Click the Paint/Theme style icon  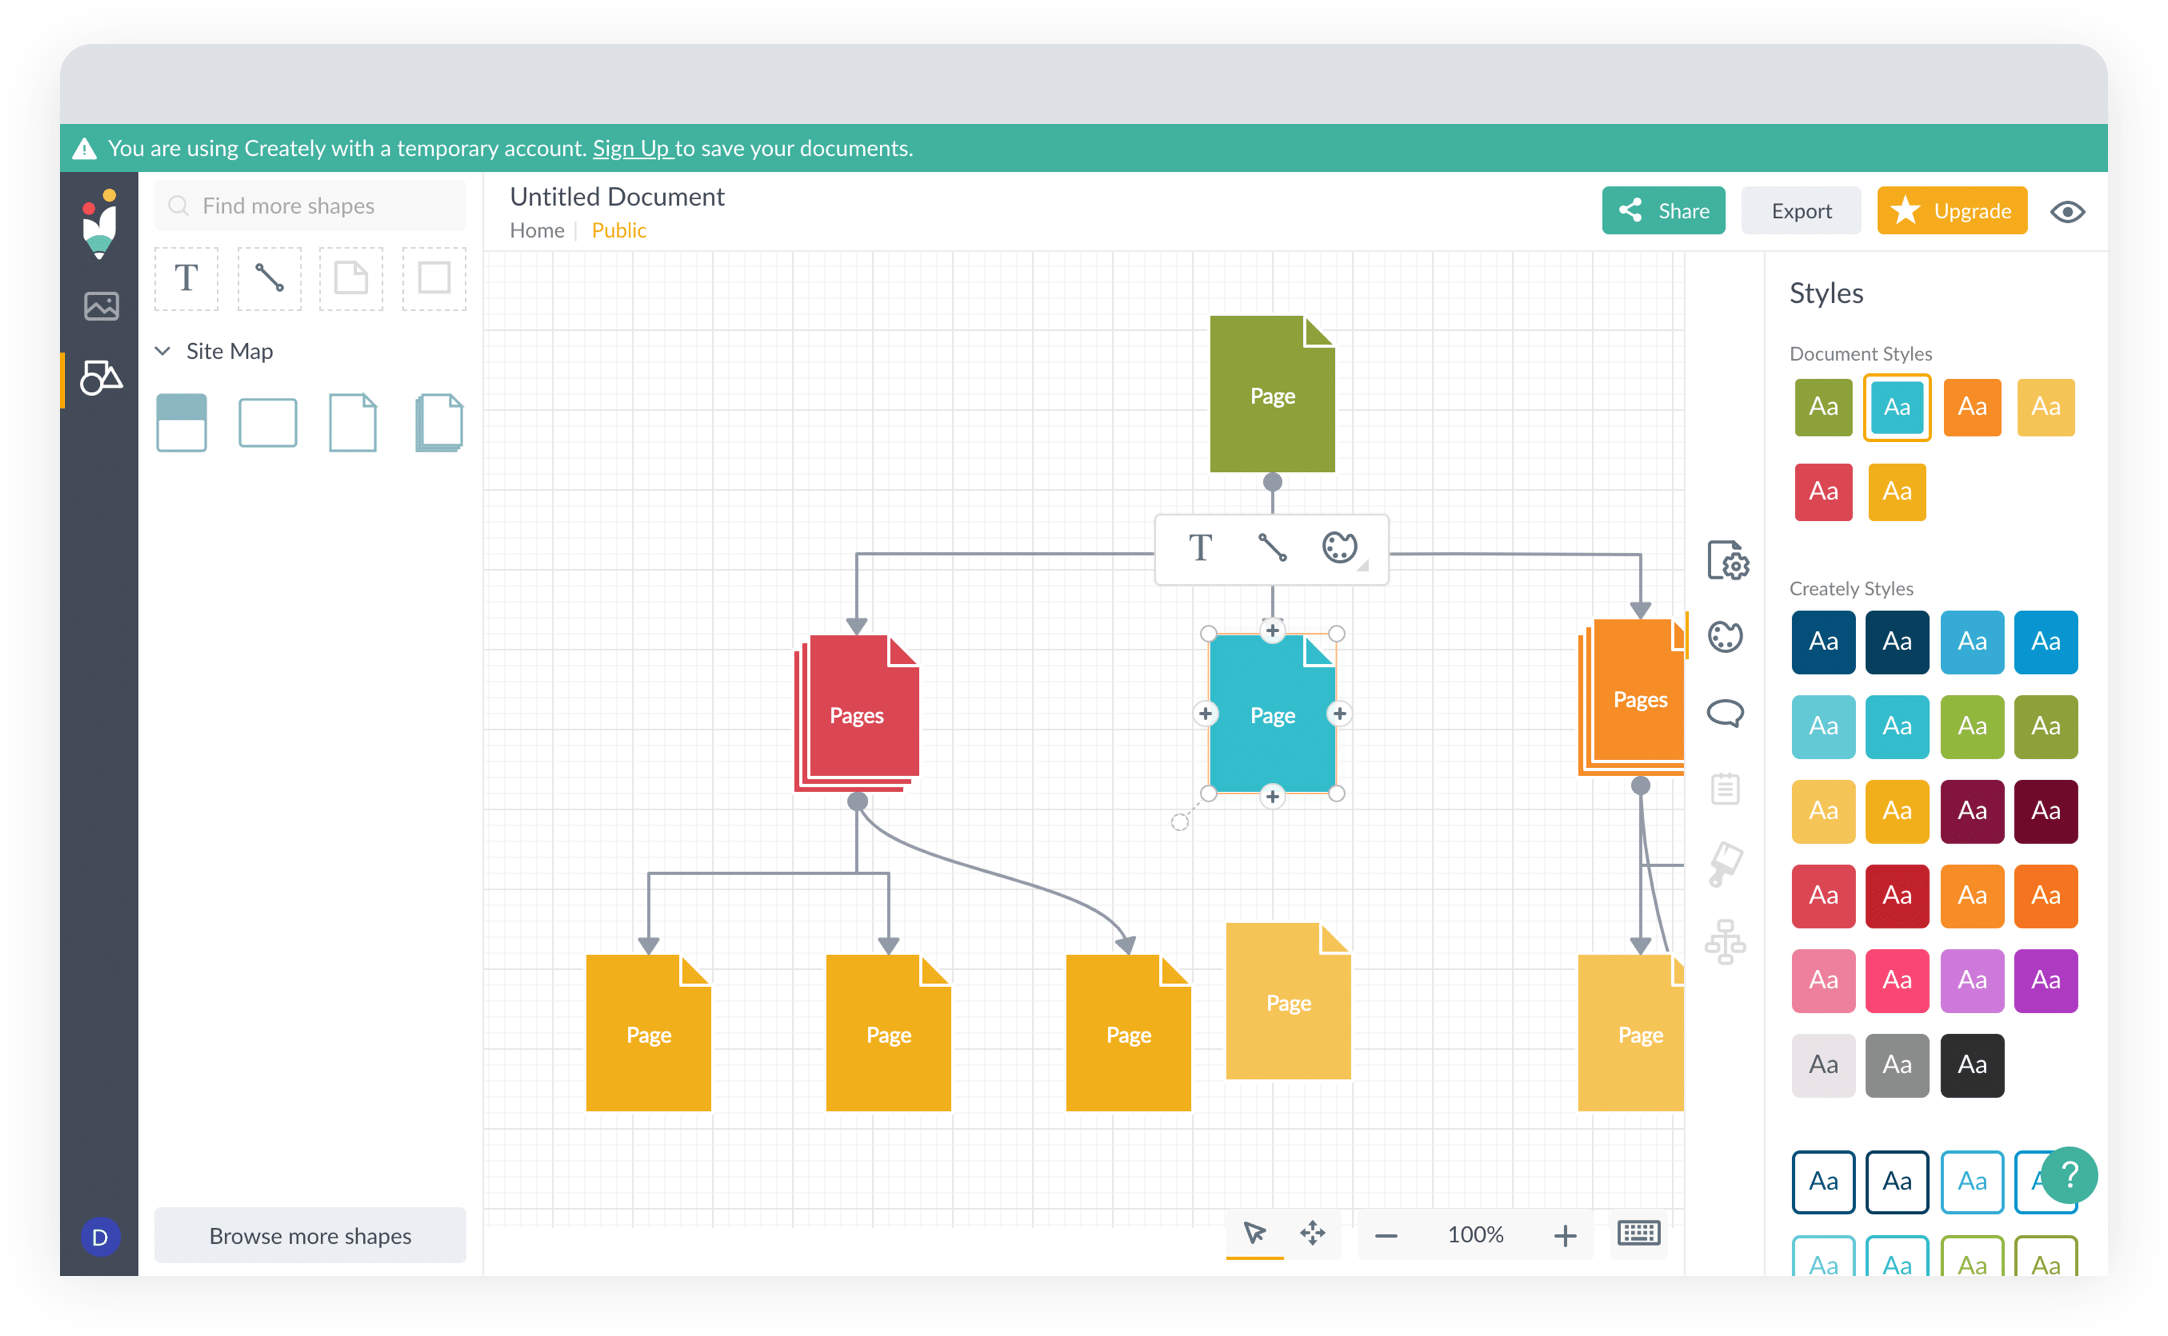pyautogui.click(x=1727, y=635)
